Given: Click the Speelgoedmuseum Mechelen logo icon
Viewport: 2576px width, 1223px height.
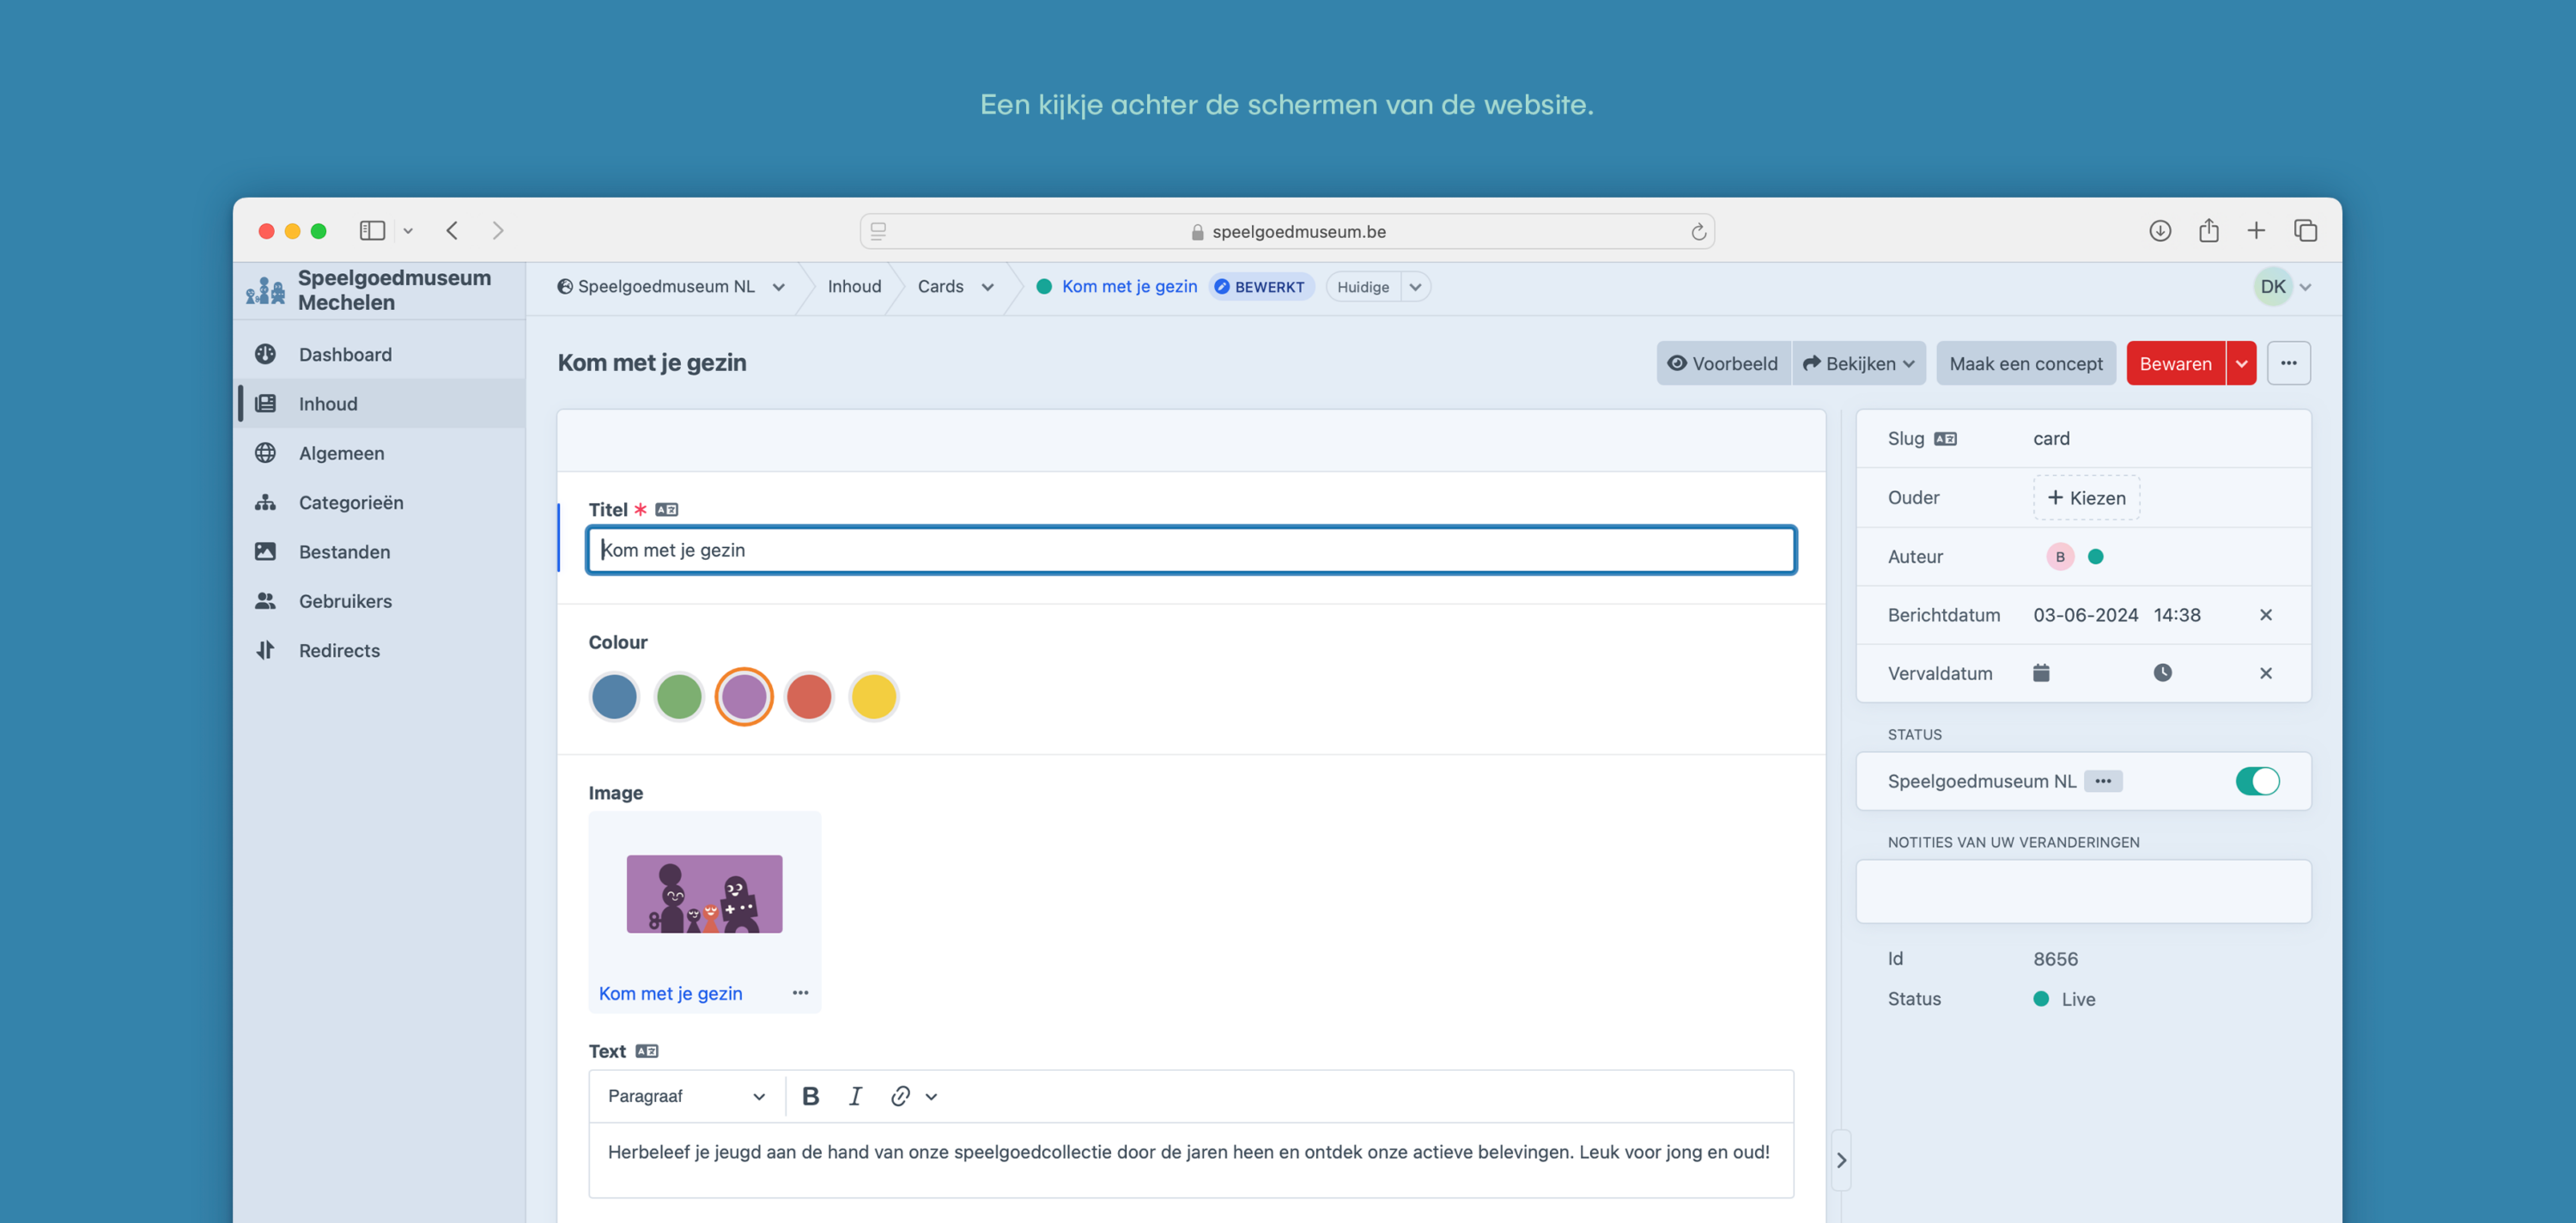Looking at the screenshot, I should pos(265,290).
